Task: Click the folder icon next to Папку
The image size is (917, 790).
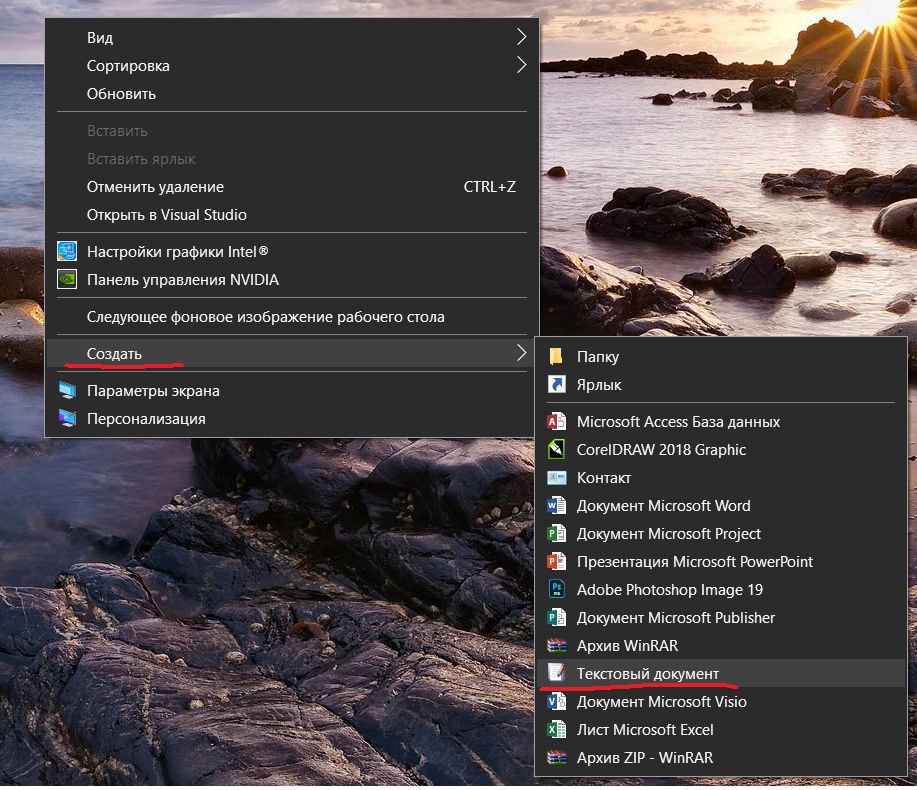Action: pyautogui.click(x=556, y=356)
